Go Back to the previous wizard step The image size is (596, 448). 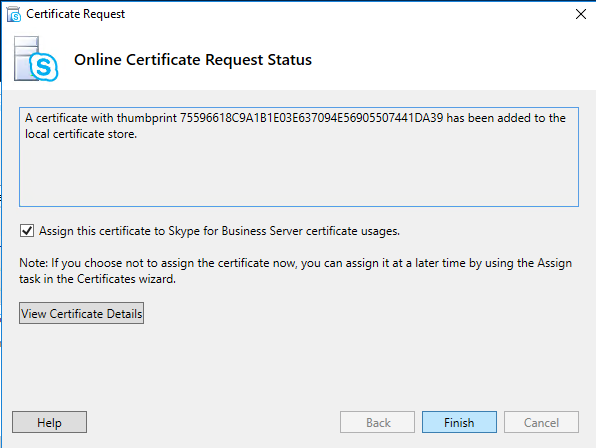point(377,422)
